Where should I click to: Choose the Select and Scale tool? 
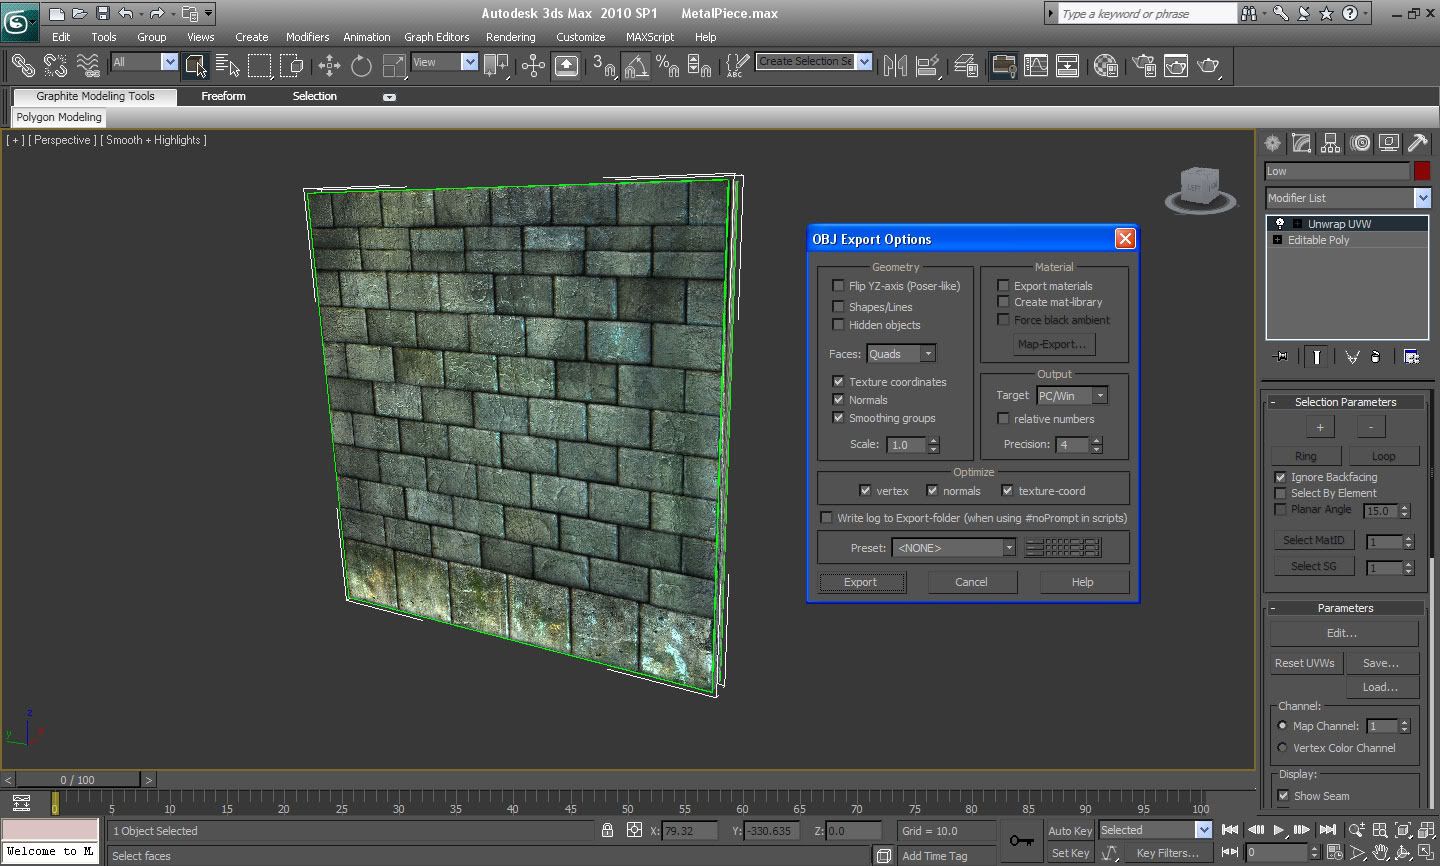pyautogui.click(x=394, y=66)
